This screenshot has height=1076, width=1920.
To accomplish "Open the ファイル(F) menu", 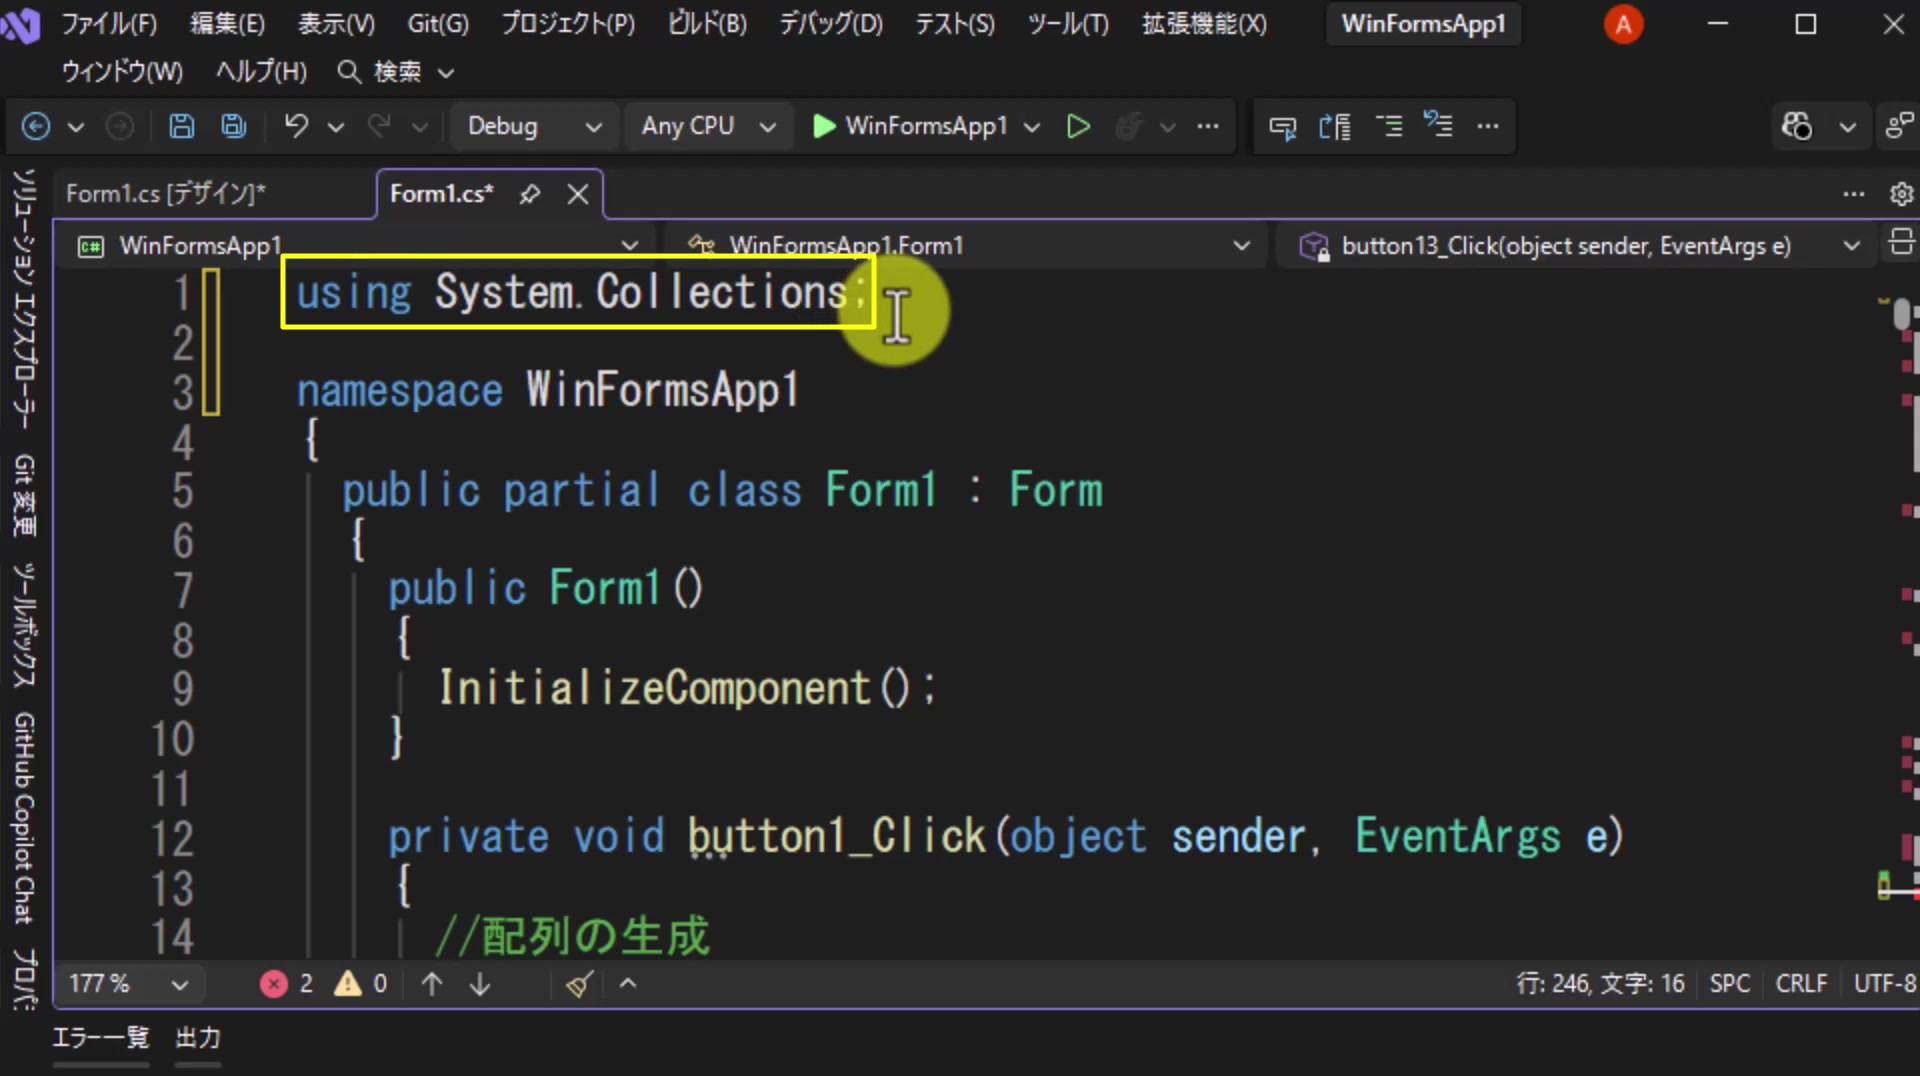I will tap(109, 24).
